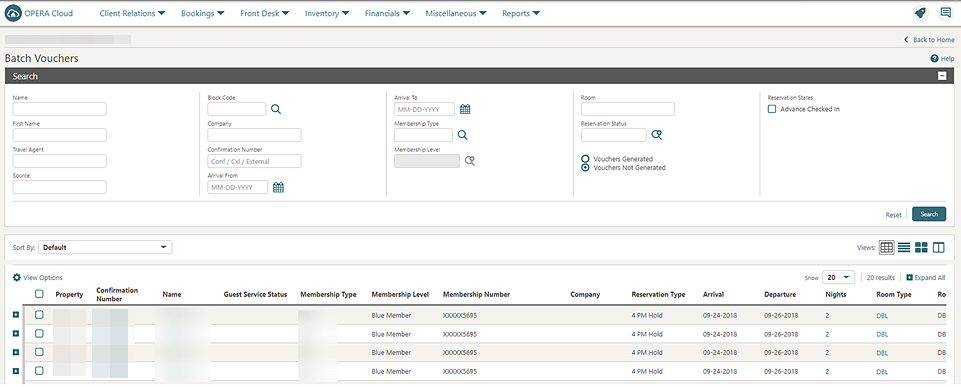Open Arrival From calendar picker

[278, 187]
